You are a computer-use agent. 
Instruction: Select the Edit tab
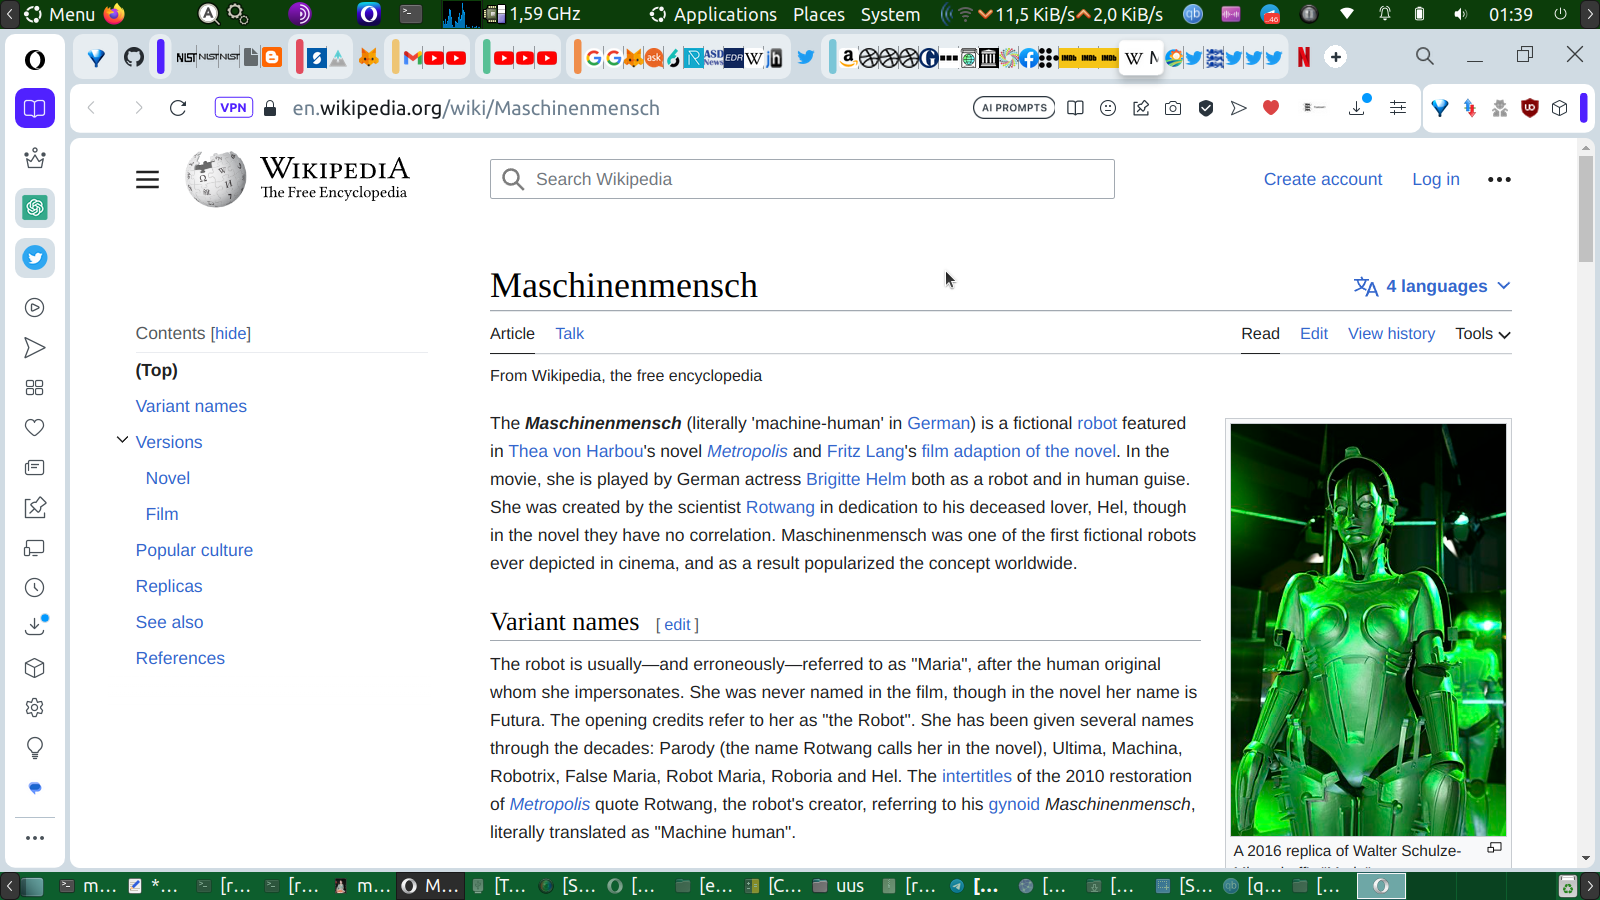click(1314, 334)
